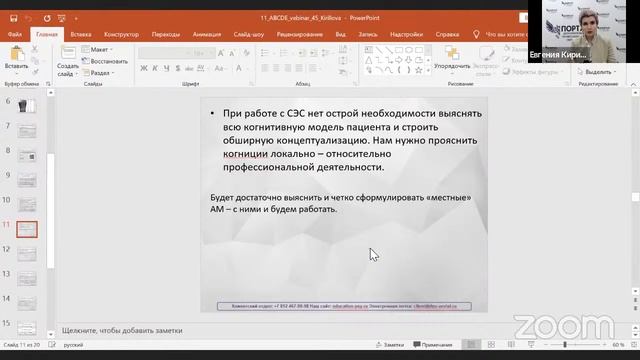Increase font size with large A icon
This screenshot has height=360, width=640.
pyautogui.click(x=221, y=53)
